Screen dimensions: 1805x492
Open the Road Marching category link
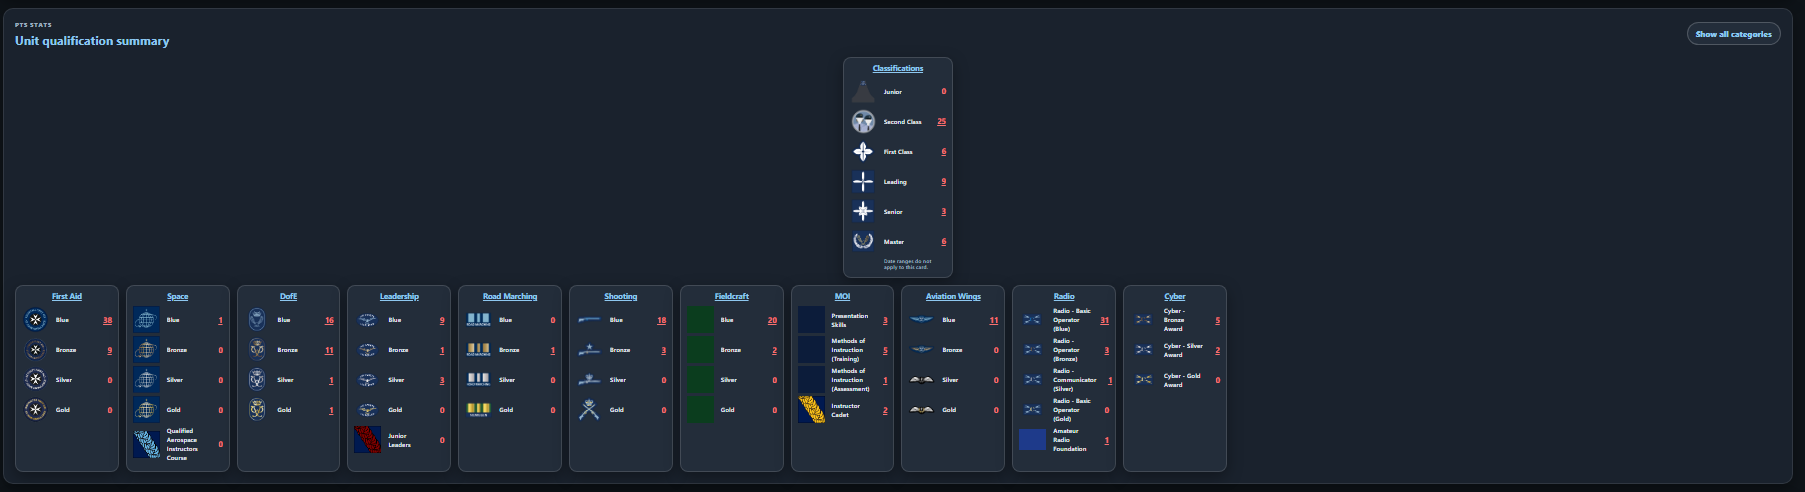point(510,296)
